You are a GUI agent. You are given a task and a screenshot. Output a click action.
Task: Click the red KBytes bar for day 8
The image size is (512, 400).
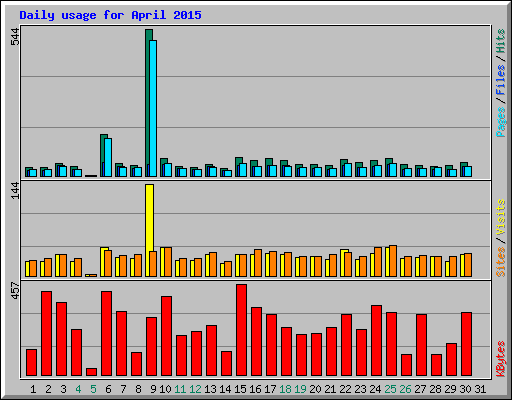tap(136, 364)
